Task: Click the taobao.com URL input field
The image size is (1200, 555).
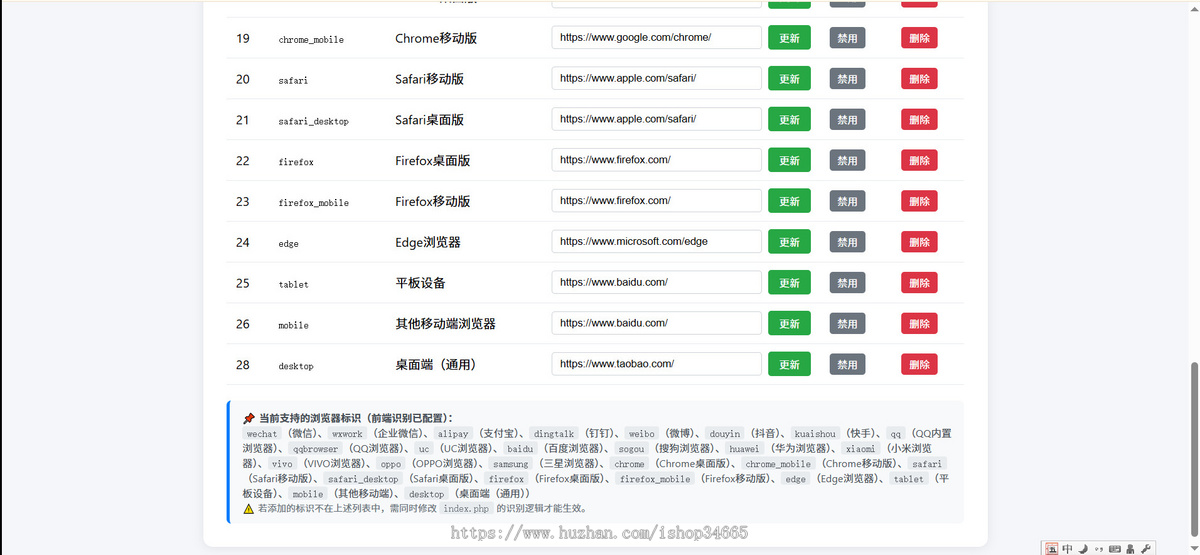Action: 657,364
